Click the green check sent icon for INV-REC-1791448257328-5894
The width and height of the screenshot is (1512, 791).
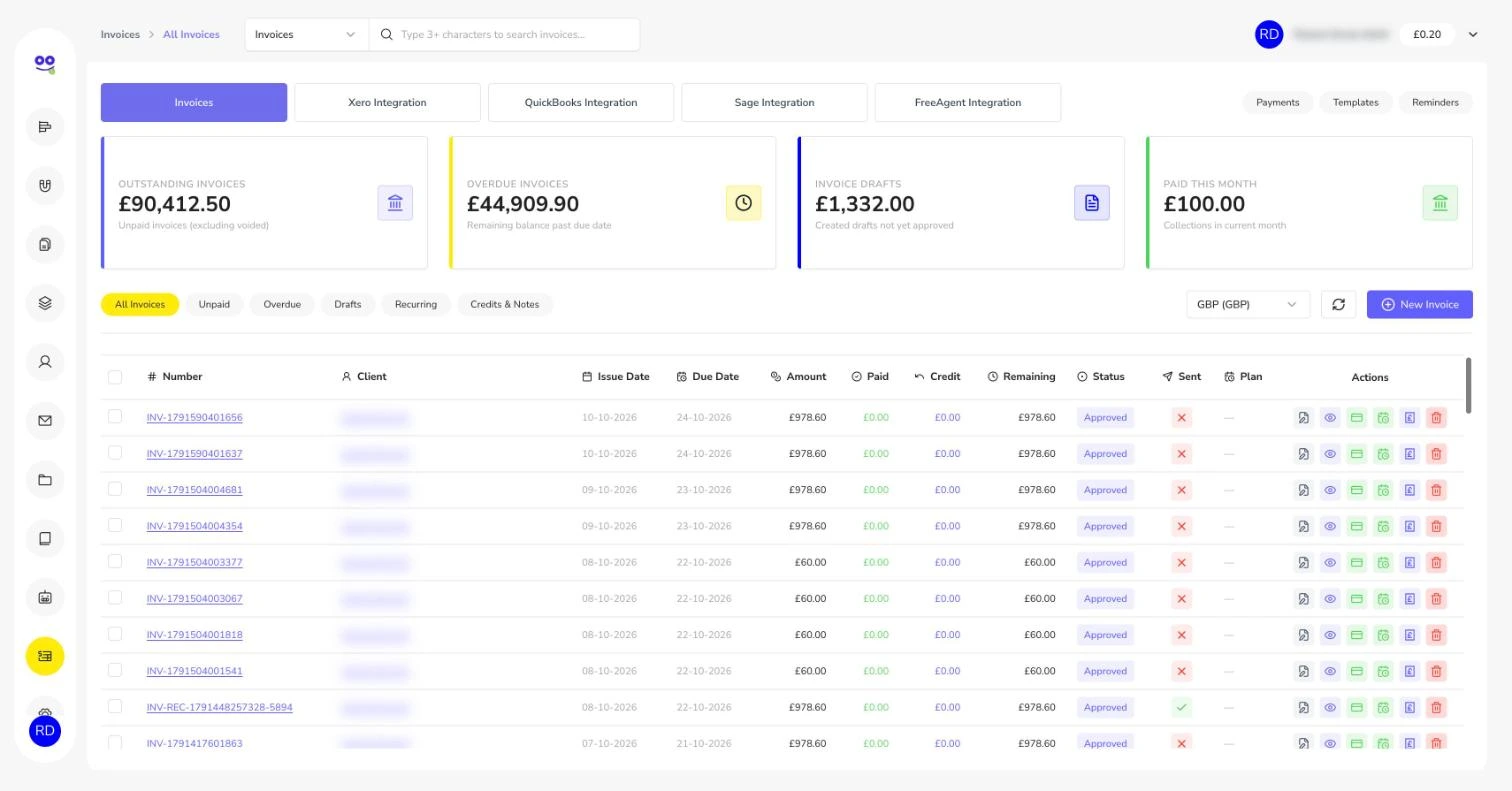pos(1181,707)
